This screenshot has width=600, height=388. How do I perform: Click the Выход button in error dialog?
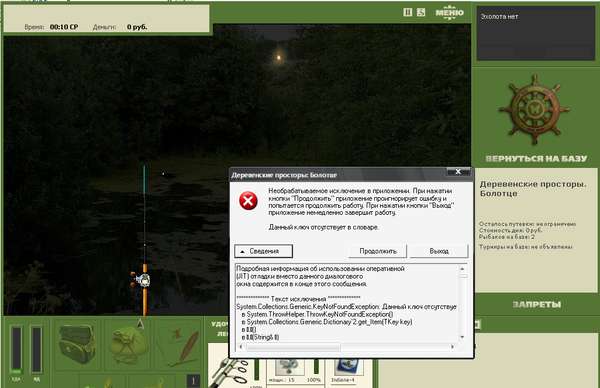point(439,251)
